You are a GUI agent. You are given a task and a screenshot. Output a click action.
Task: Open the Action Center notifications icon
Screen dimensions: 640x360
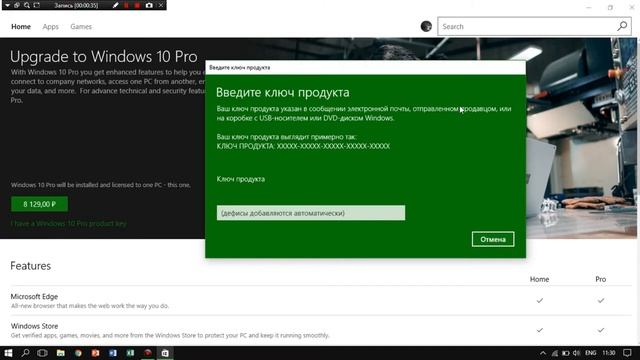tap(627, 353)
